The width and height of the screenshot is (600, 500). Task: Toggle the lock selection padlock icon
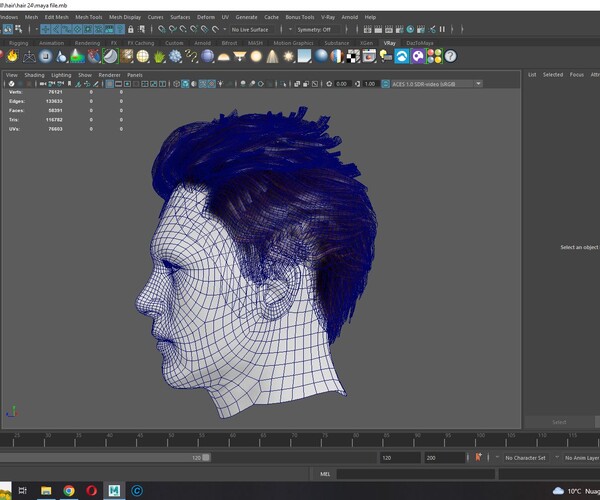[130, 29]
